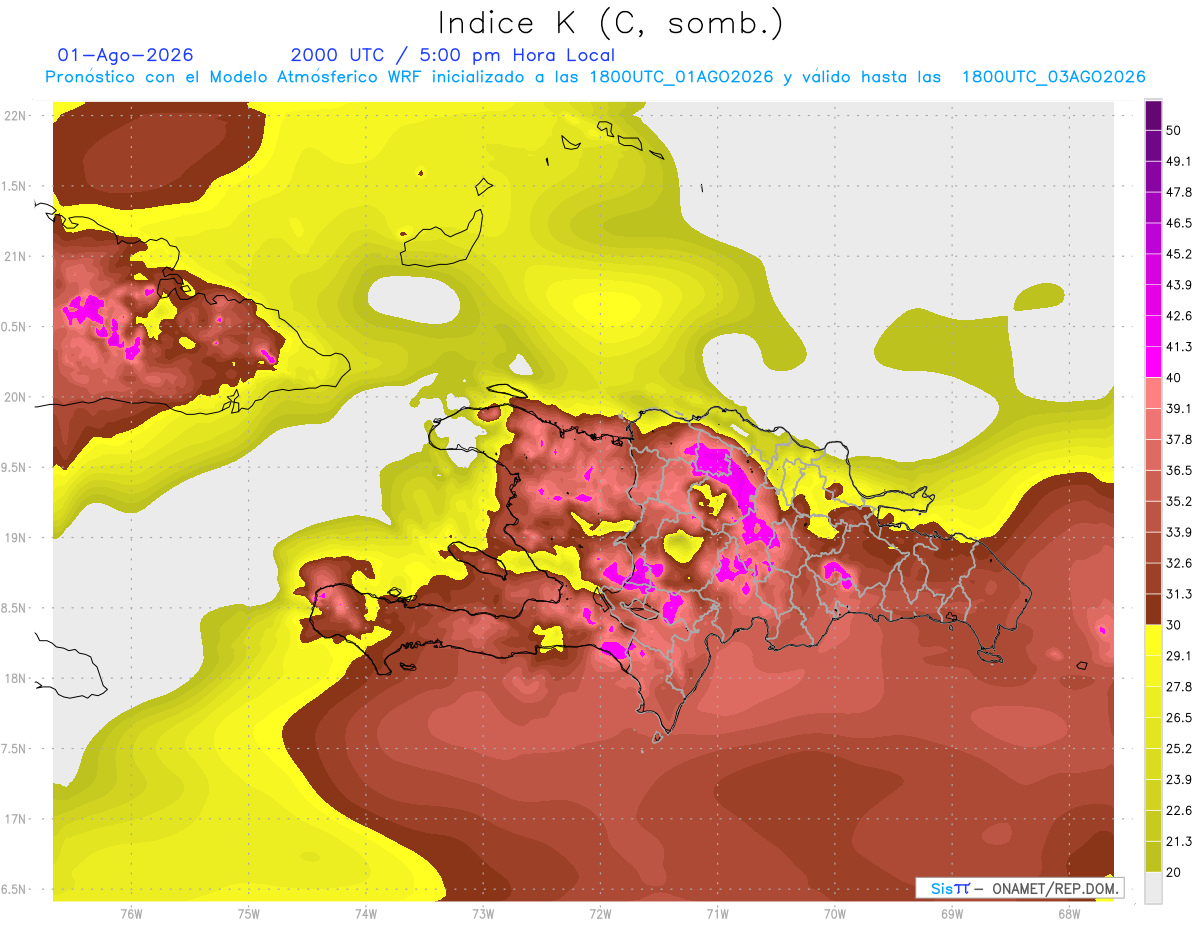Image resolution: width=1200 pixels, height=927 pixels.
Task: Click the 18N latitude label
Action: (x=15, y=678)
